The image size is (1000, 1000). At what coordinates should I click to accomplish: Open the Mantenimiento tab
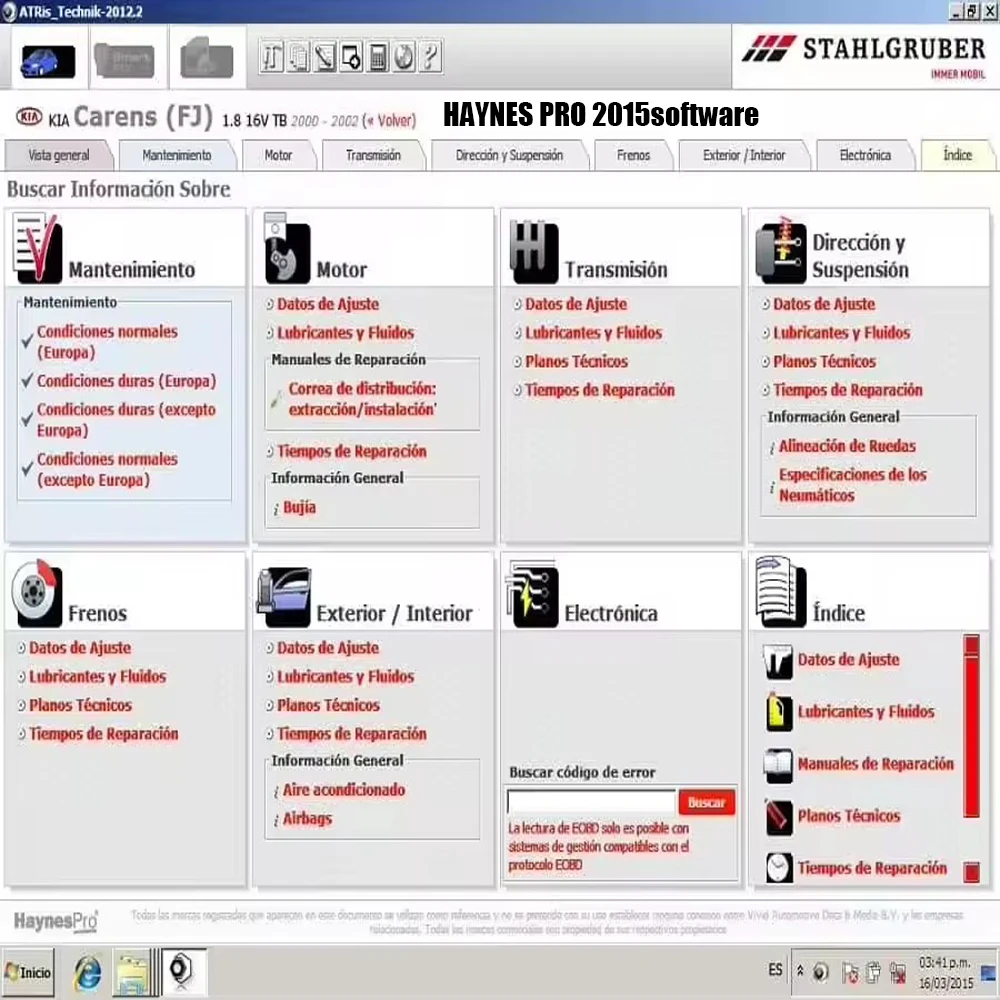(177, 155)
